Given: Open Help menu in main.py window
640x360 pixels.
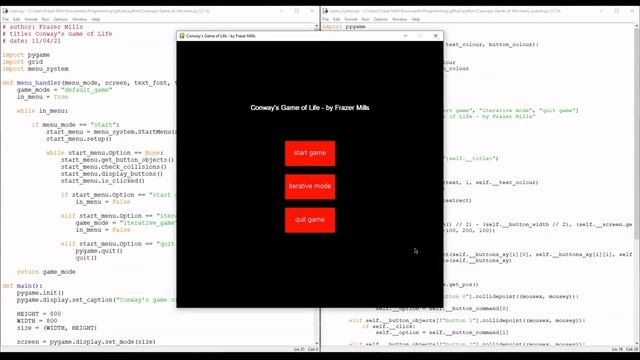Looking at the screenshot, I should (96, 19).
